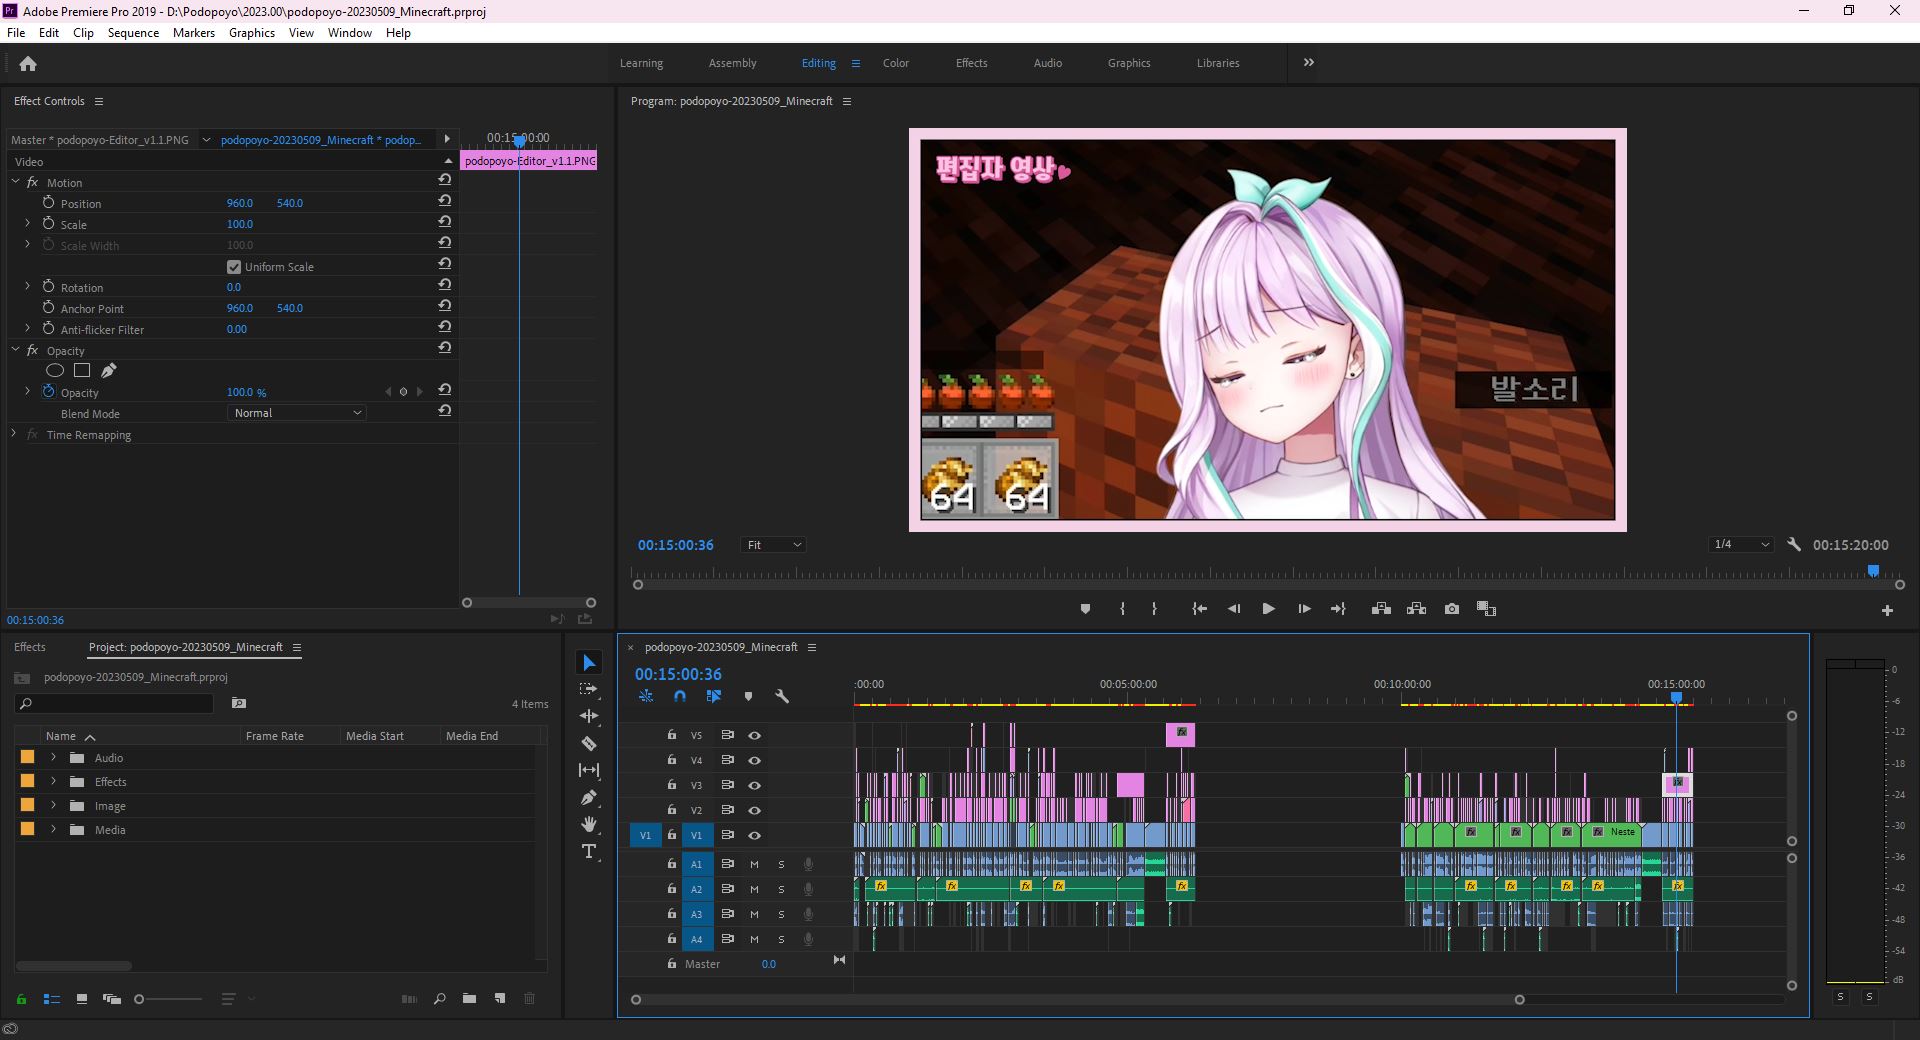Expand the Audio bin

point(53,757)
